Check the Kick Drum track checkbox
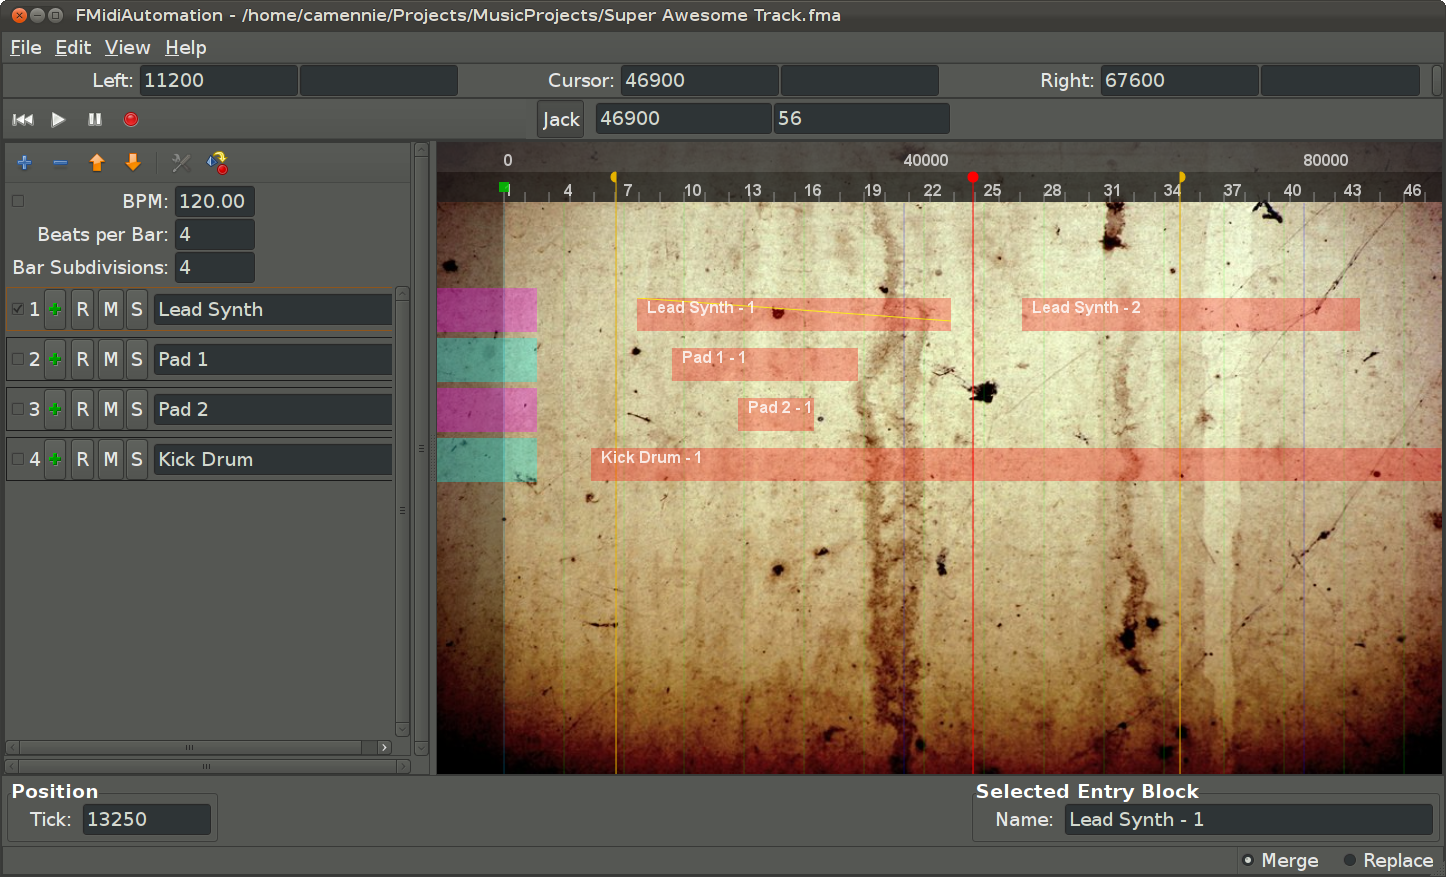This screenshot has width=1446, height=877. 18,459
